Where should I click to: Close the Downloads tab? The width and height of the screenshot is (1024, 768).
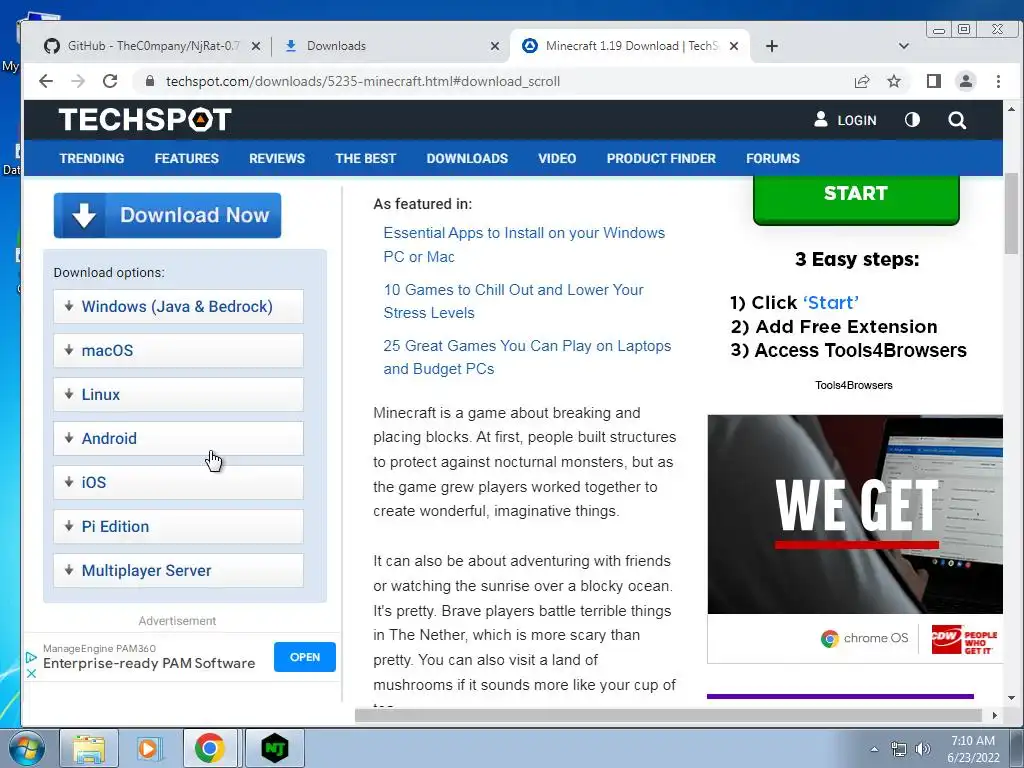point(494,46)
